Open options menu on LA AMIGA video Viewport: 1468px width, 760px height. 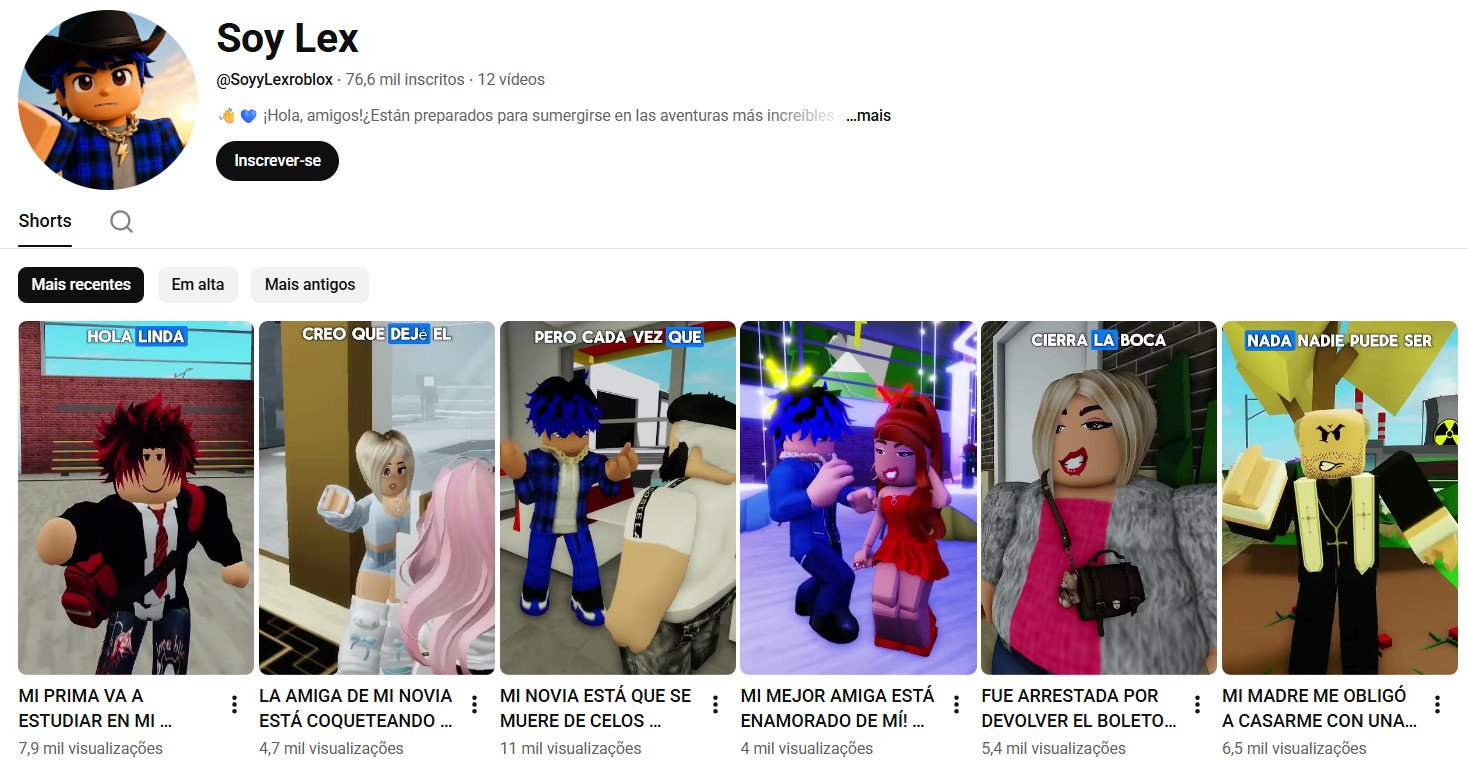[x=473, y=704]
